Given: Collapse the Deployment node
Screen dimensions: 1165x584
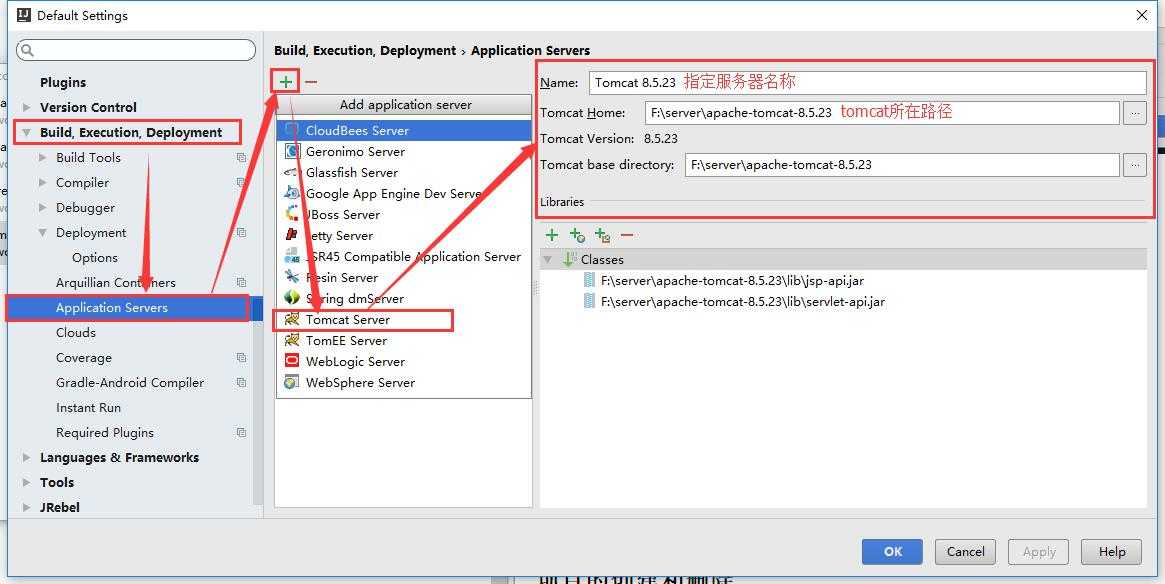Looking at the screenshot, I should click(x=42, y=233).
